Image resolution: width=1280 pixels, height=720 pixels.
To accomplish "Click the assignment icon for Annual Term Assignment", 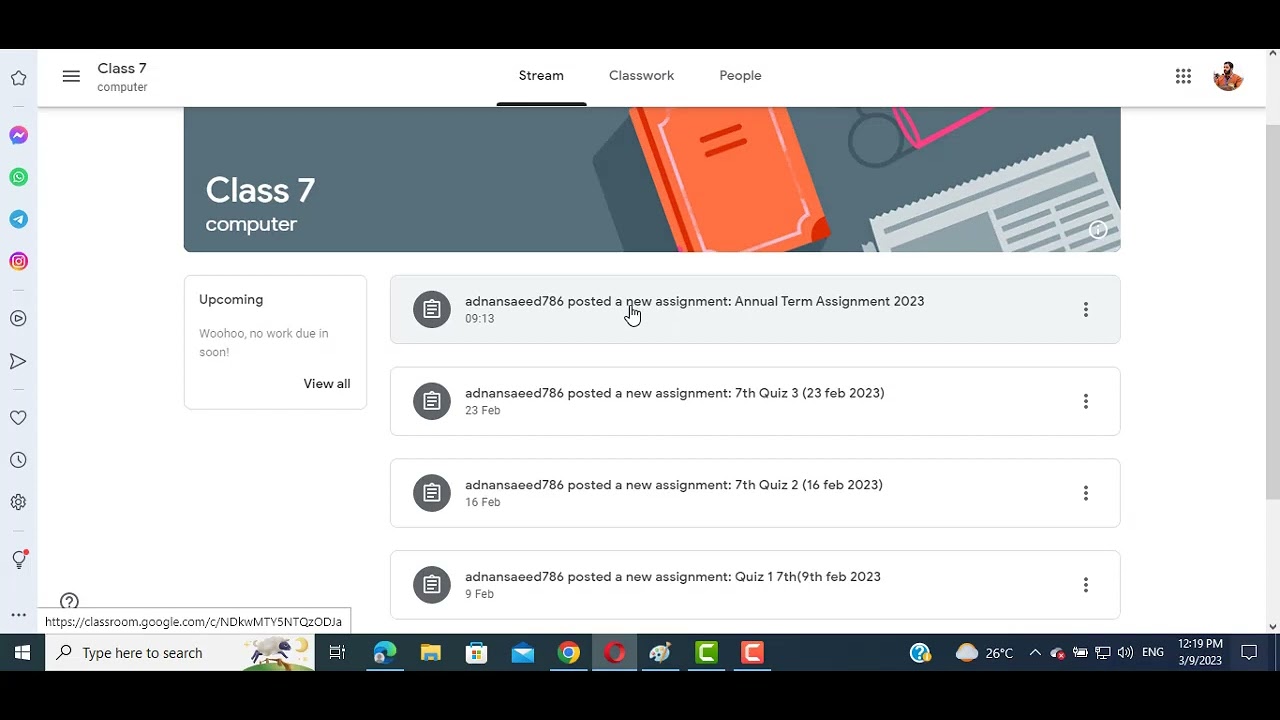I will point(432,309).
